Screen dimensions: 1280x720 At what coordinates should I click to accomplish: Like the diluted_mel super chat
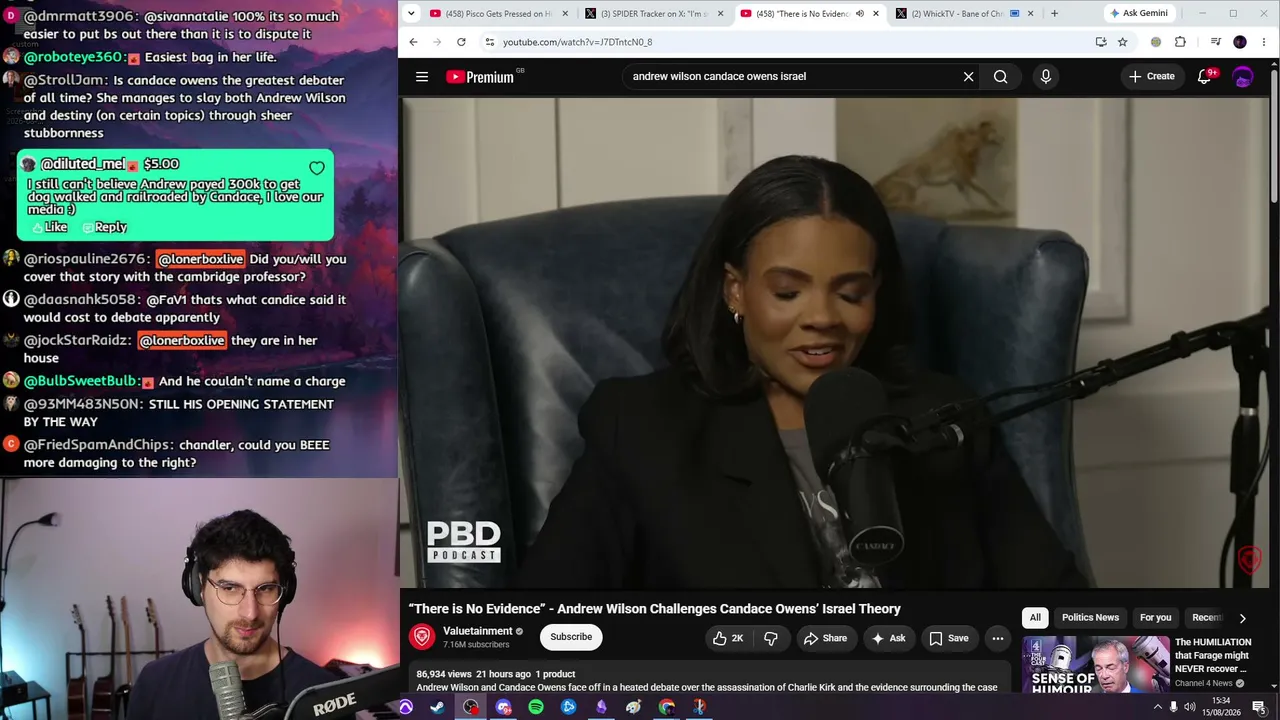49,228
